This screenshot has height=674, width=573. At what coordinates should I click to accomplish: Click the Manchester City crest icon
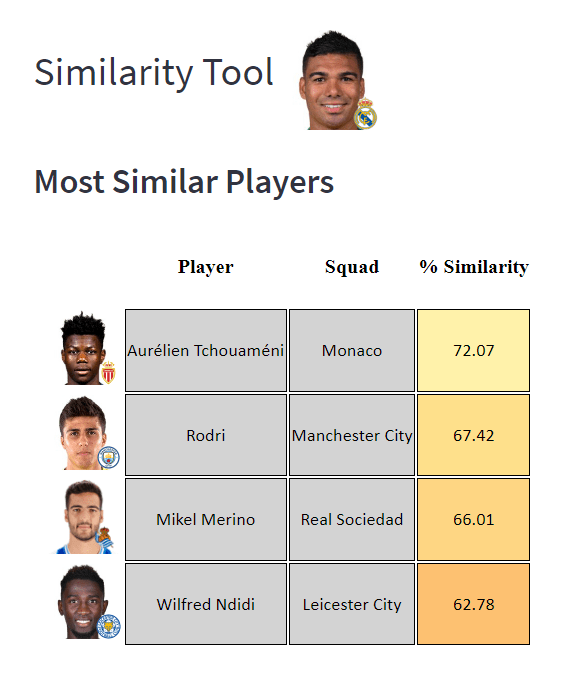[x=108, y=457]
